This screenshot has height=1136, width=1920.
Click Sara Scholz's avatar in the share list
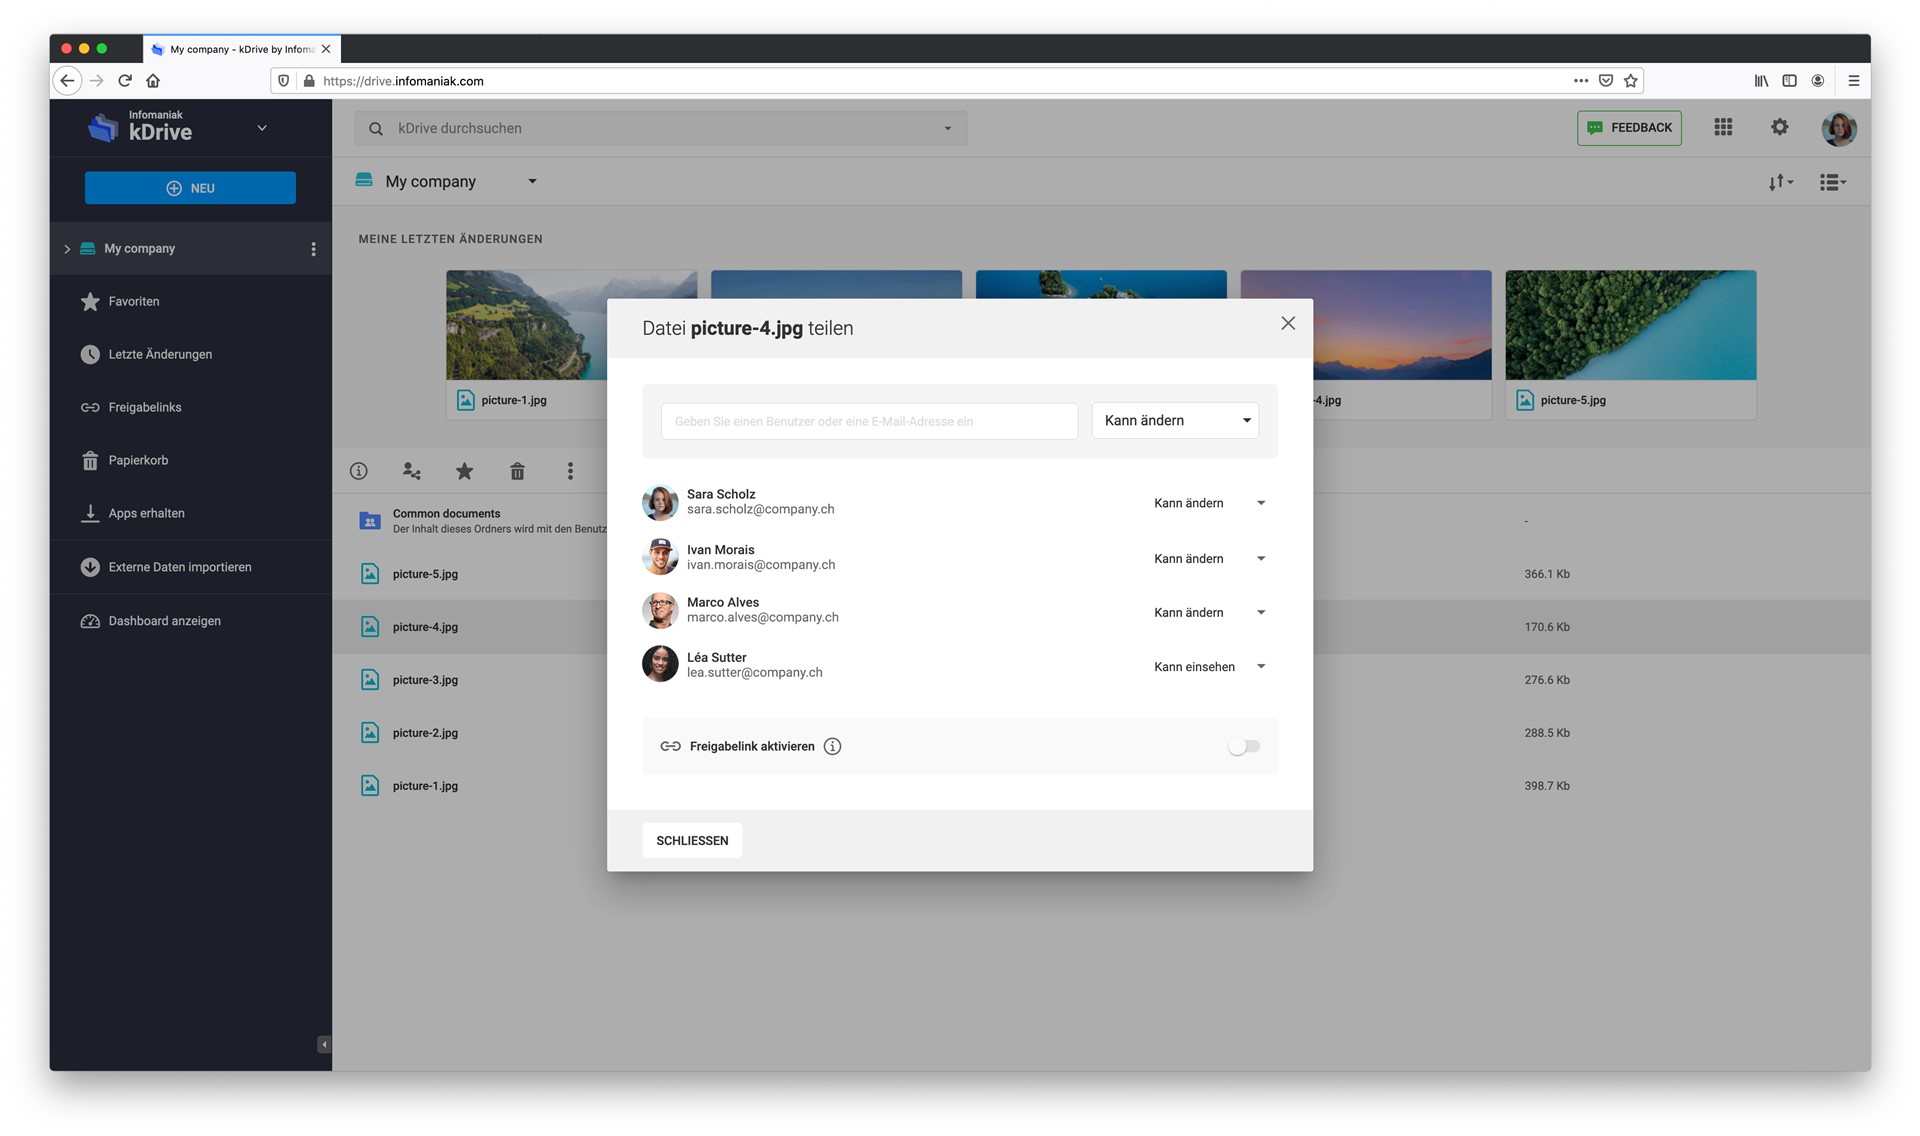coord(660,502)
